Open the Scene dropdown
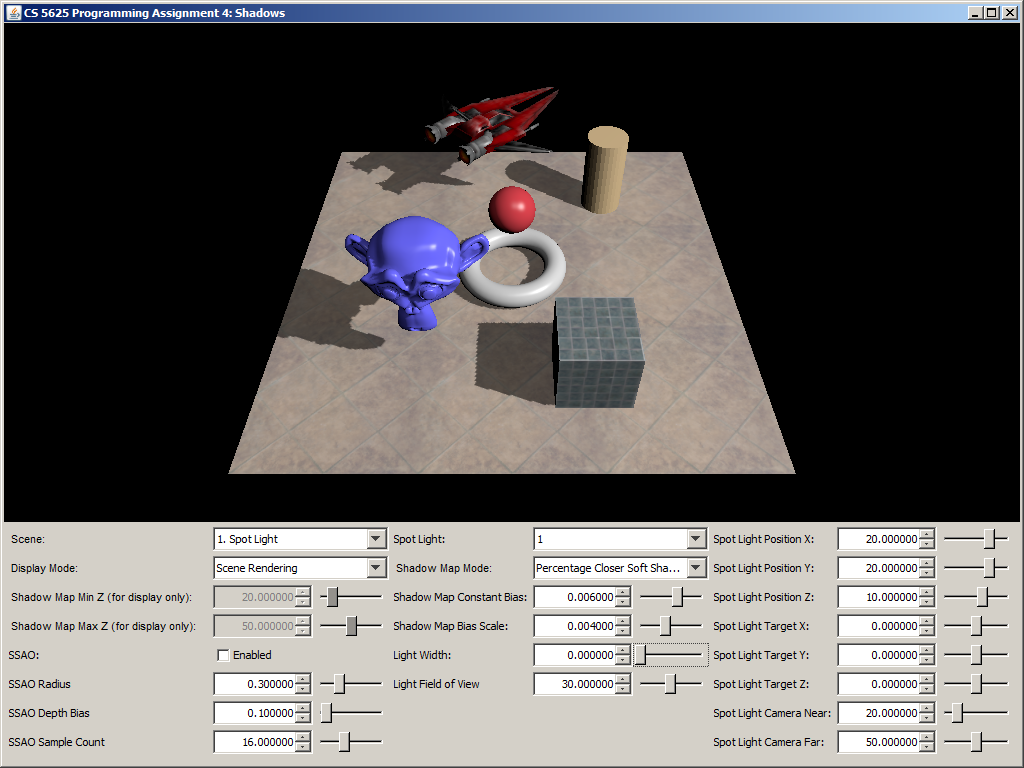This screenshot has width=1024, height=768. coord(376,539)
